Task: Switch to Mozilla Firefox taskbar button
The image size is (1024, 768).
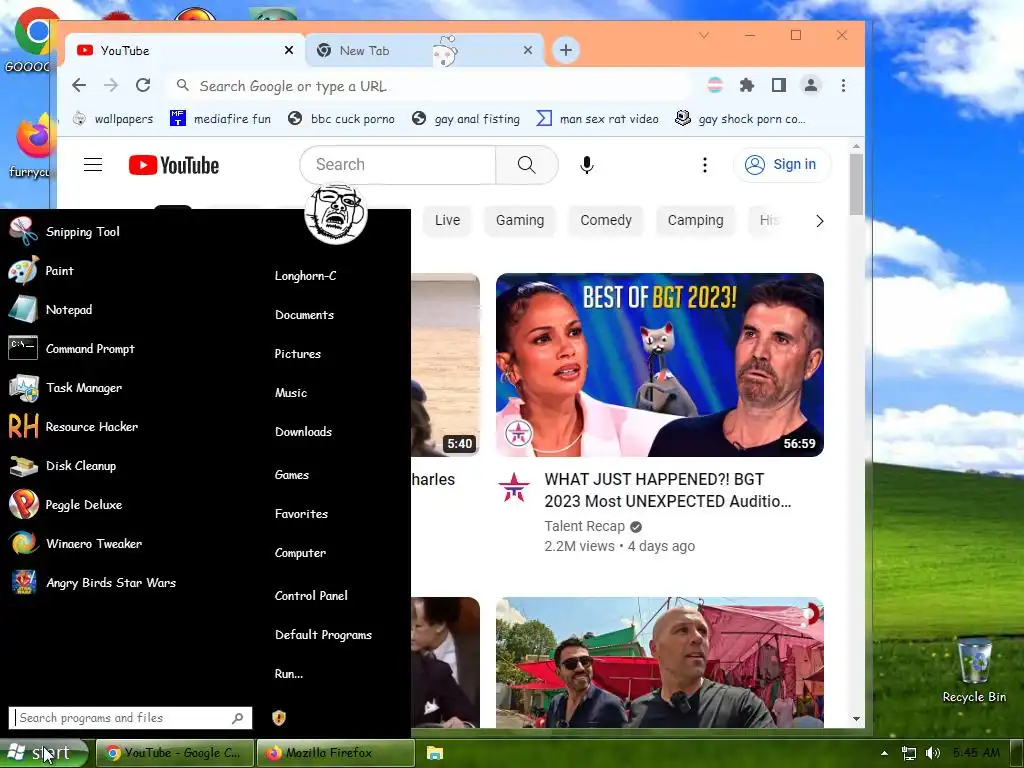Action: pyautogui.click(x=336, y=753)
